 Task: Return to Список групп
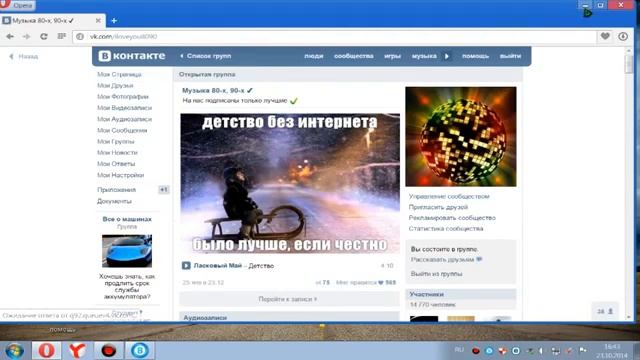pyautogui.click(x=205, y=56)
